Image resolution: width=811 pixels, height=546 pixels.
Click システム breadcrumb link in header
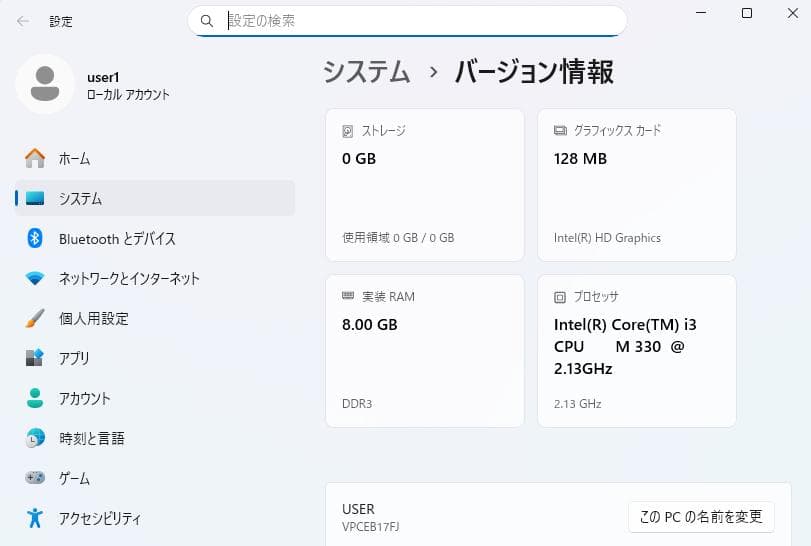click(x=367, y=71)
